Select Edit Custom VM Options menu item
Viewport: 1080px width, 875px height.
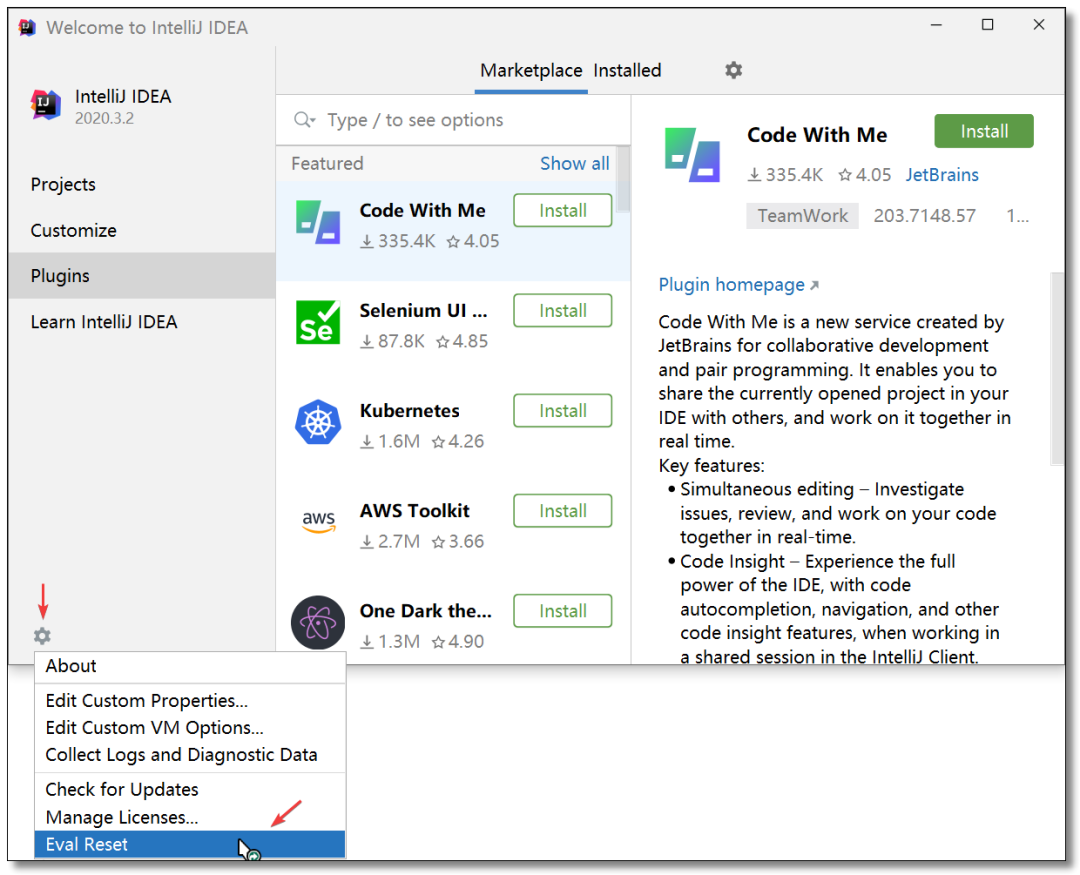190,728
